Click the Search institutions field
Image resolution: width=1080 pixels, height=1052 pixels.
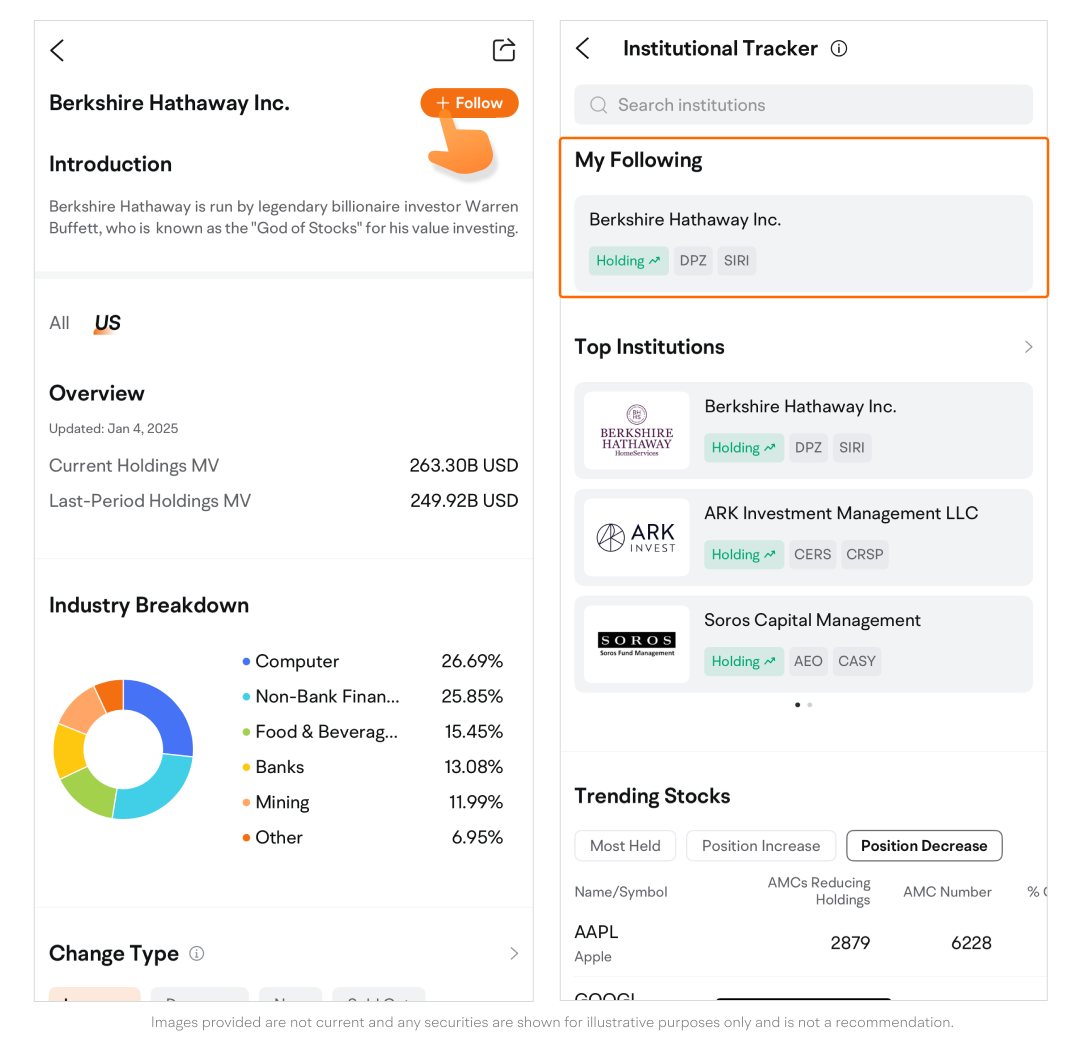(803, 105)
